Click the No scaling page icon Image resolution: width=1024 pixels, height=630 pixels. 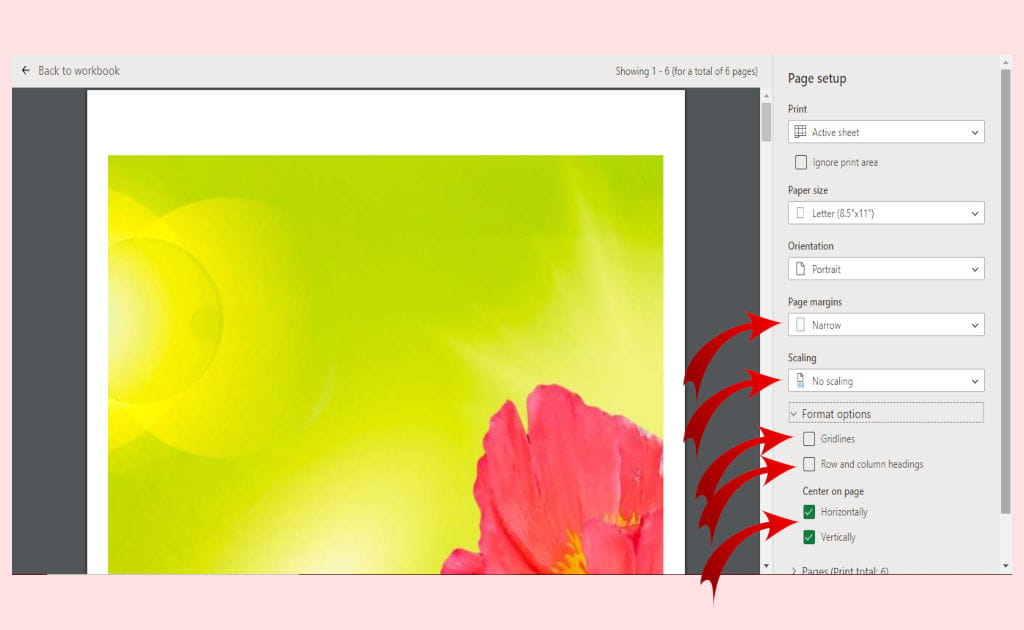pos(800,381)
